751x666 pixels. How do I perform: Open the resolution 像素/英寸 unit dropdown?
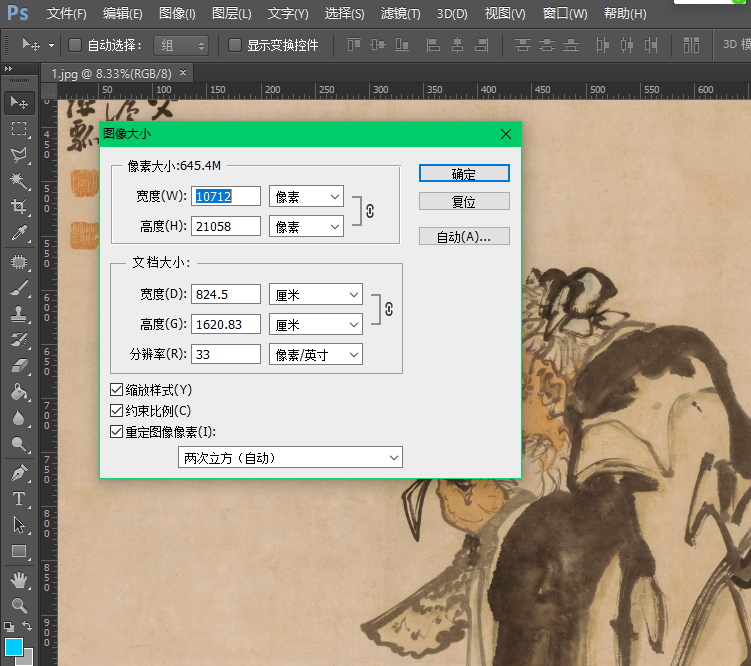[316, 354]
